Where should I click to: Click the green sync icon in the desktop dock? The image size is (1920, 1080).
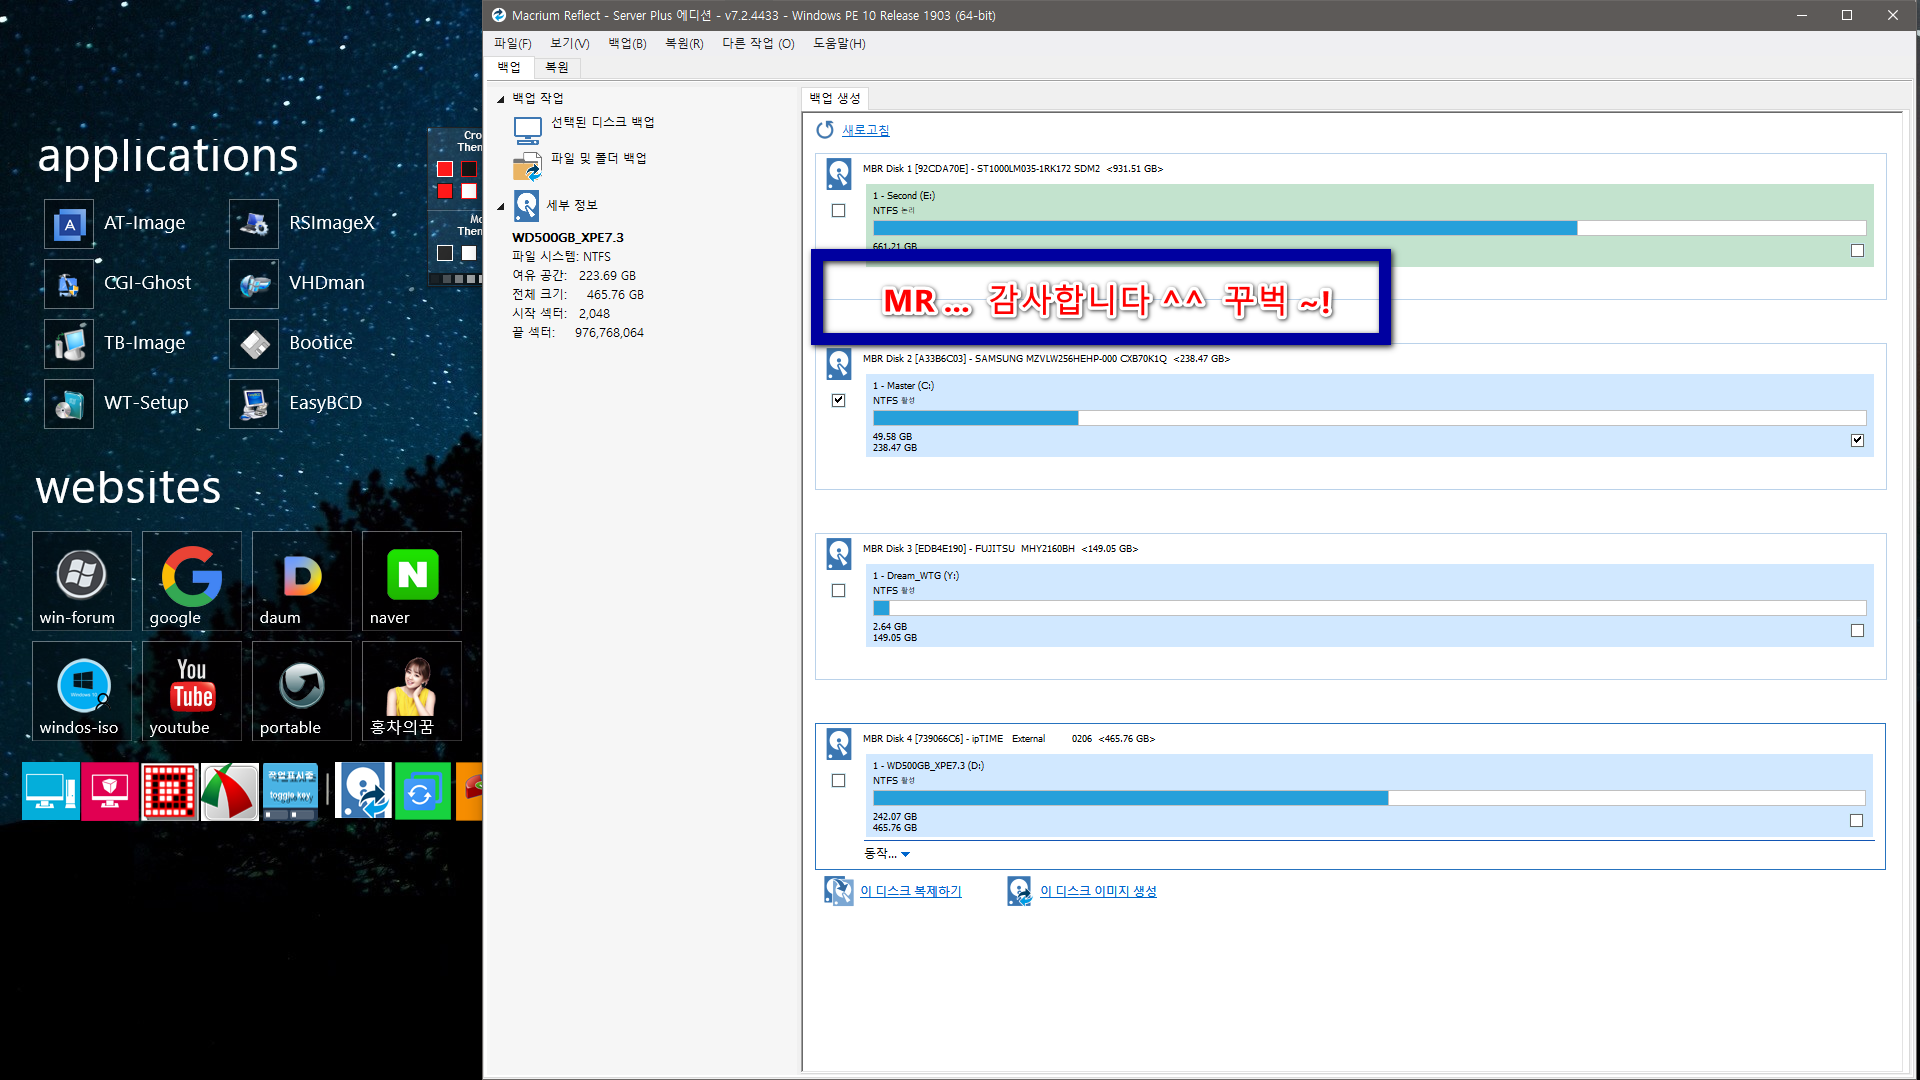[x=423, y=791]
